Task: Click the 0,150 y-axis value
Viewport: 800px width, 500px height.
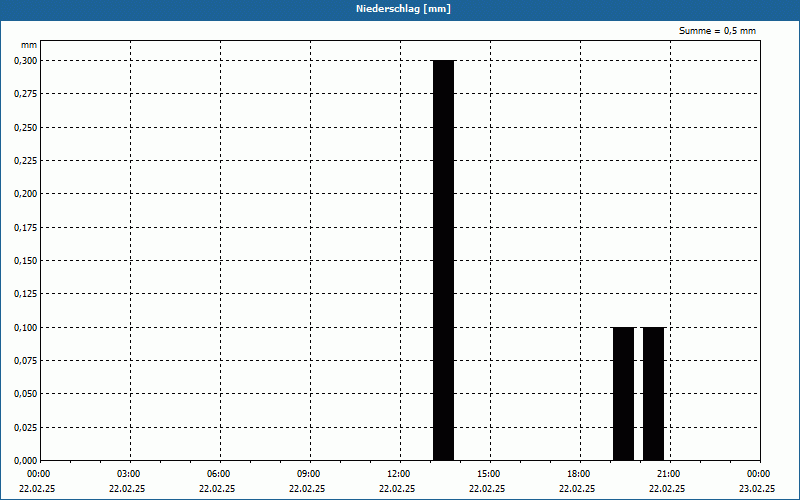Action: point(26,261)
